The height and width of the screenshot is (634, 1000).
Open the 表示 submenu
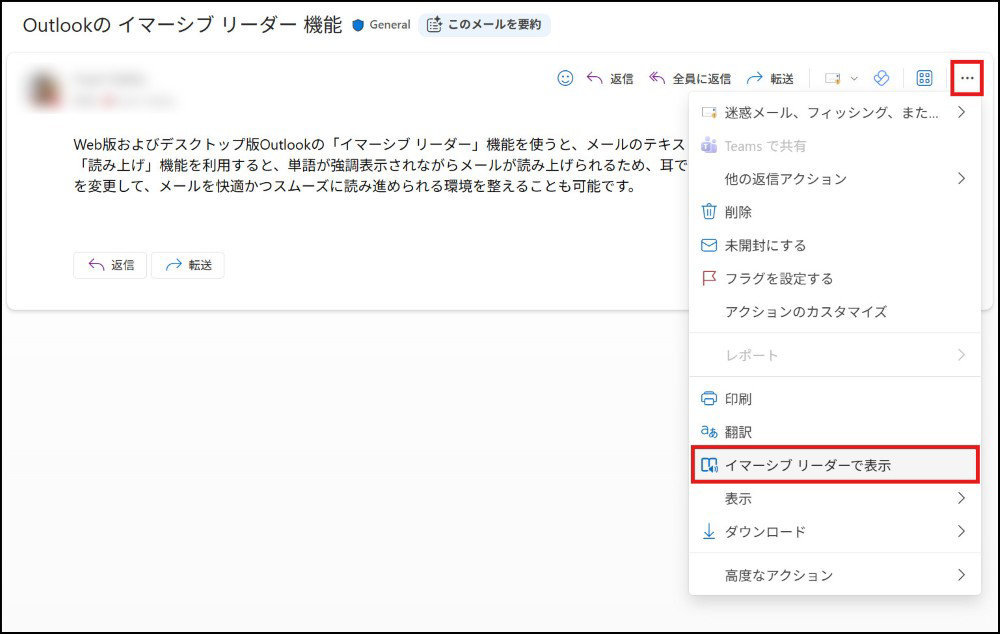click(x=835, y=499)
